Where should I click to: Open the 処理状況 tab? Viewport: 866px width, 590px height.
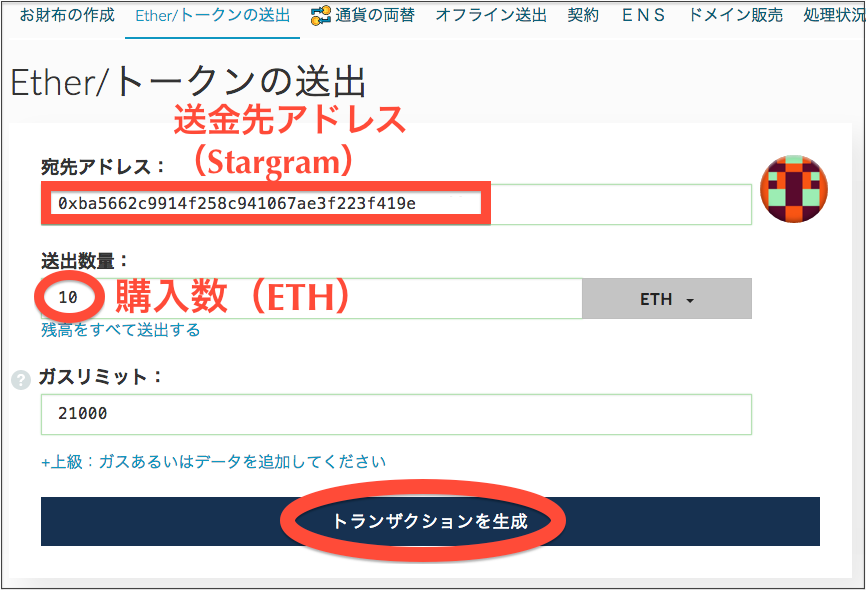coord(834,15)
